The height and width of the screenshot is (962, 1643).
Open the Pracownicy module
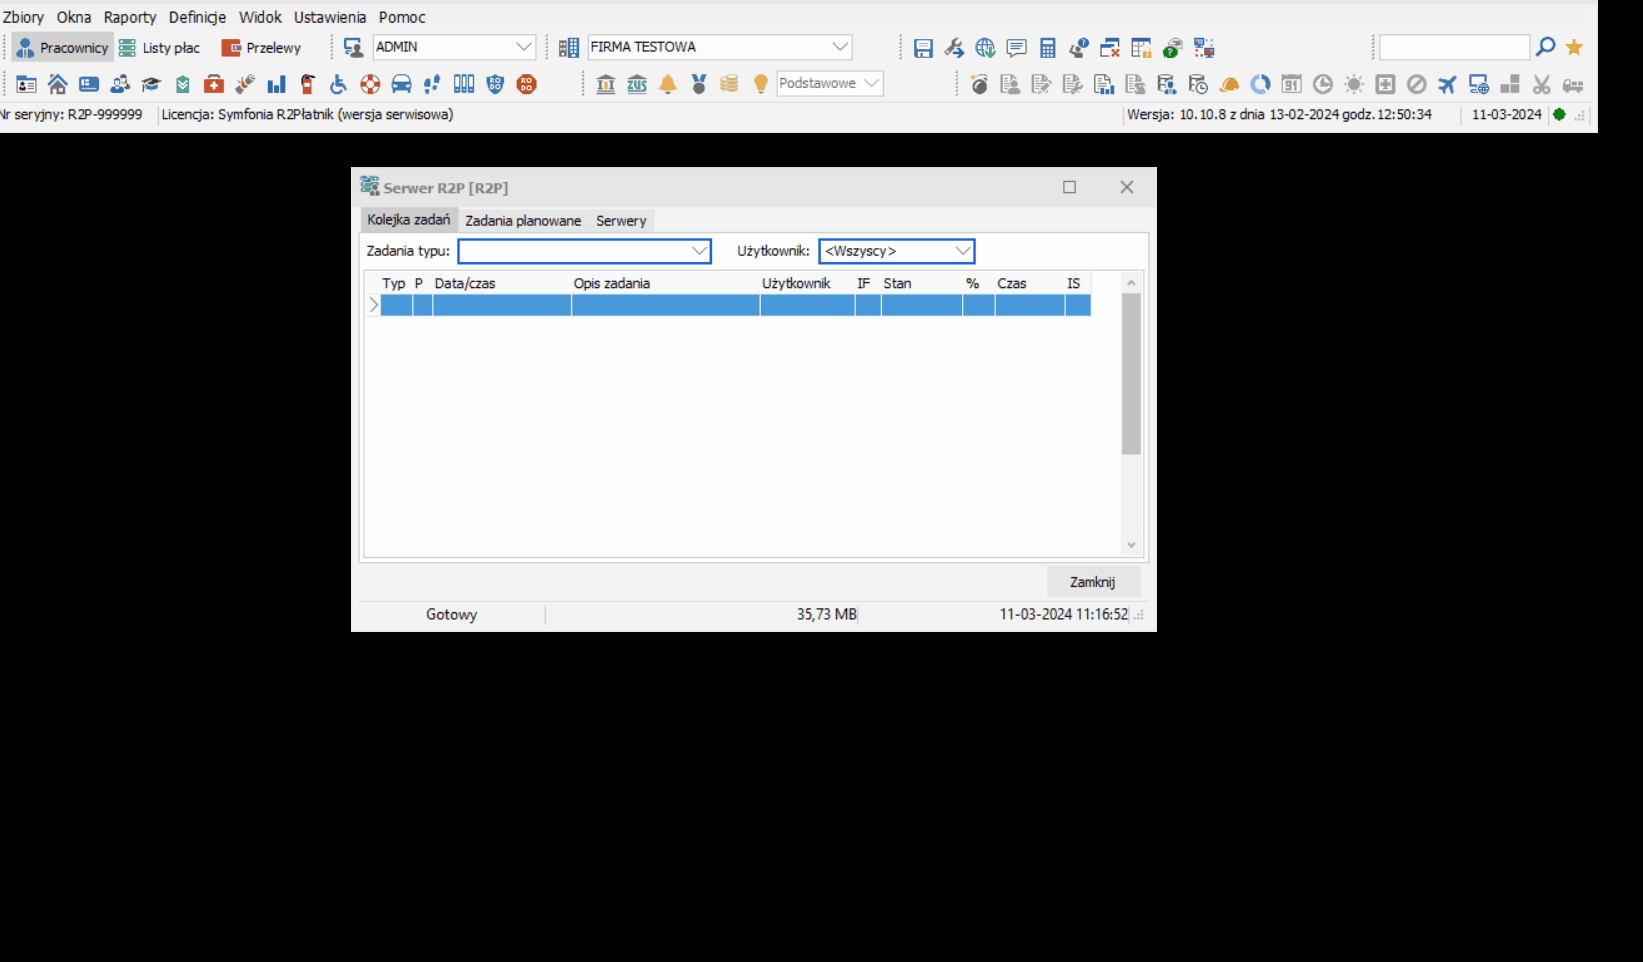coord(62,47)
